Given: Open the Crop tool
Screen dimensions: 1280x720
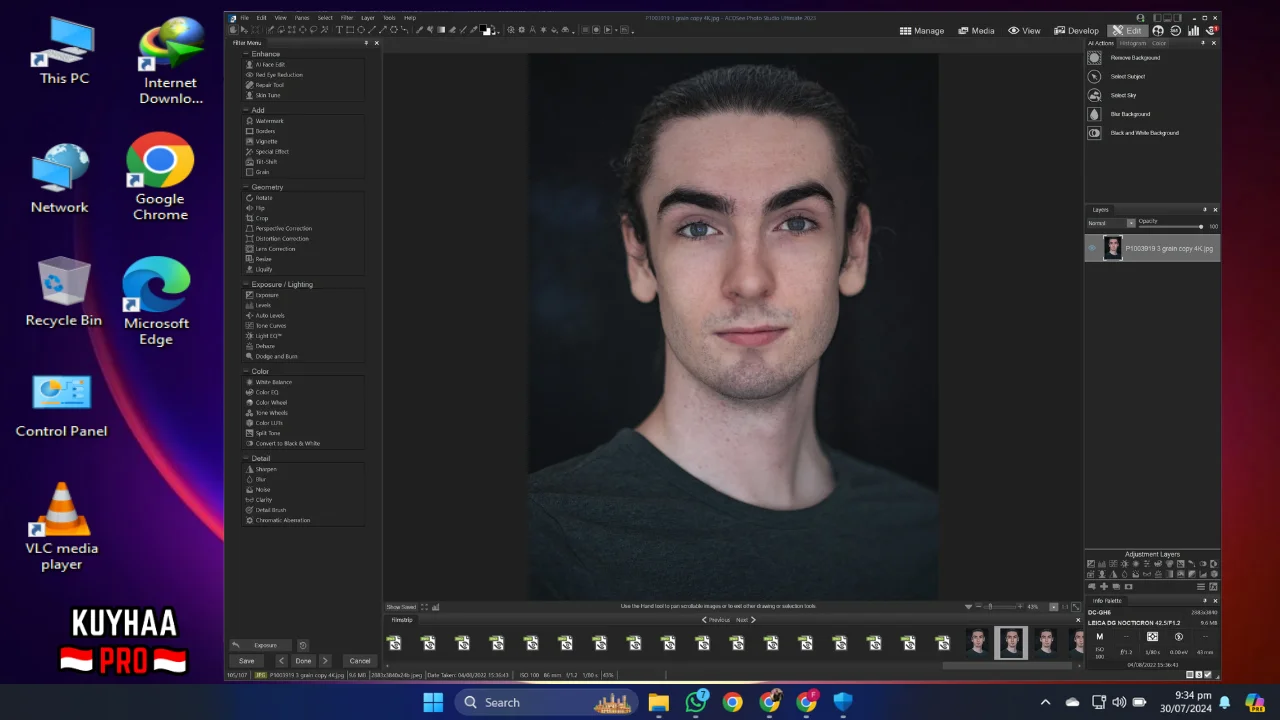Looking at the screenshot, I should tap(261, 218).
